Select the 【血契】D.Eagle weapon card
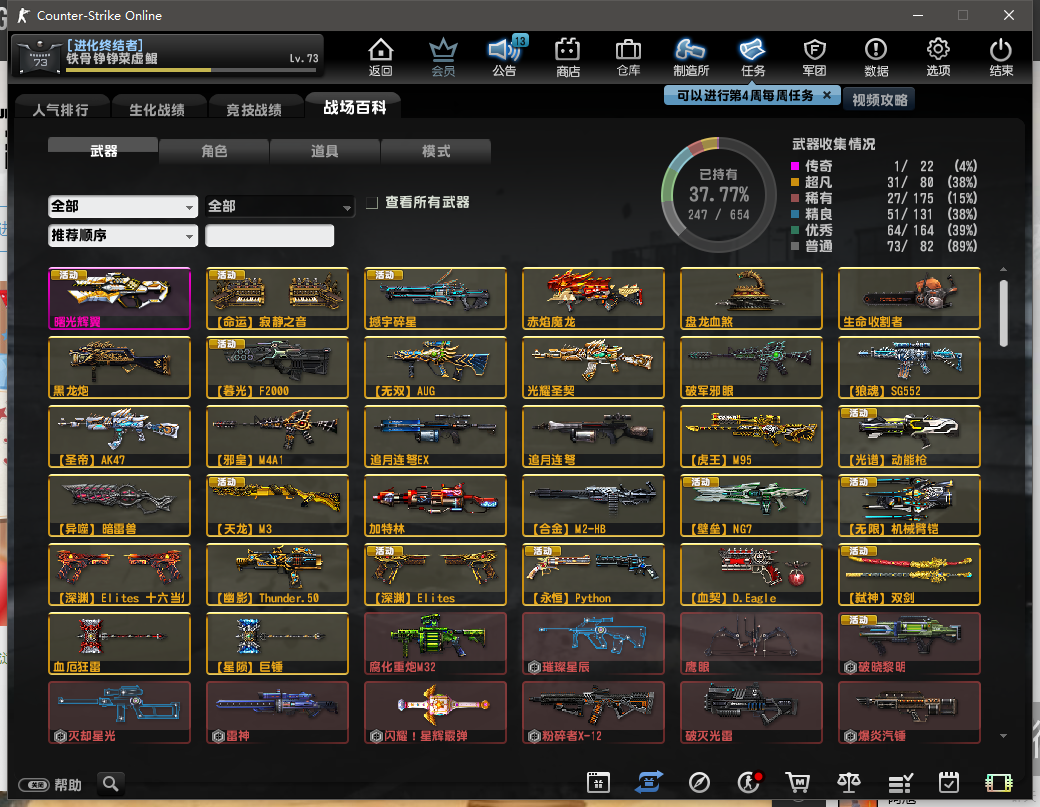Image resolution: width=1040 pixels, height=807 pixels. coord(751,574)
